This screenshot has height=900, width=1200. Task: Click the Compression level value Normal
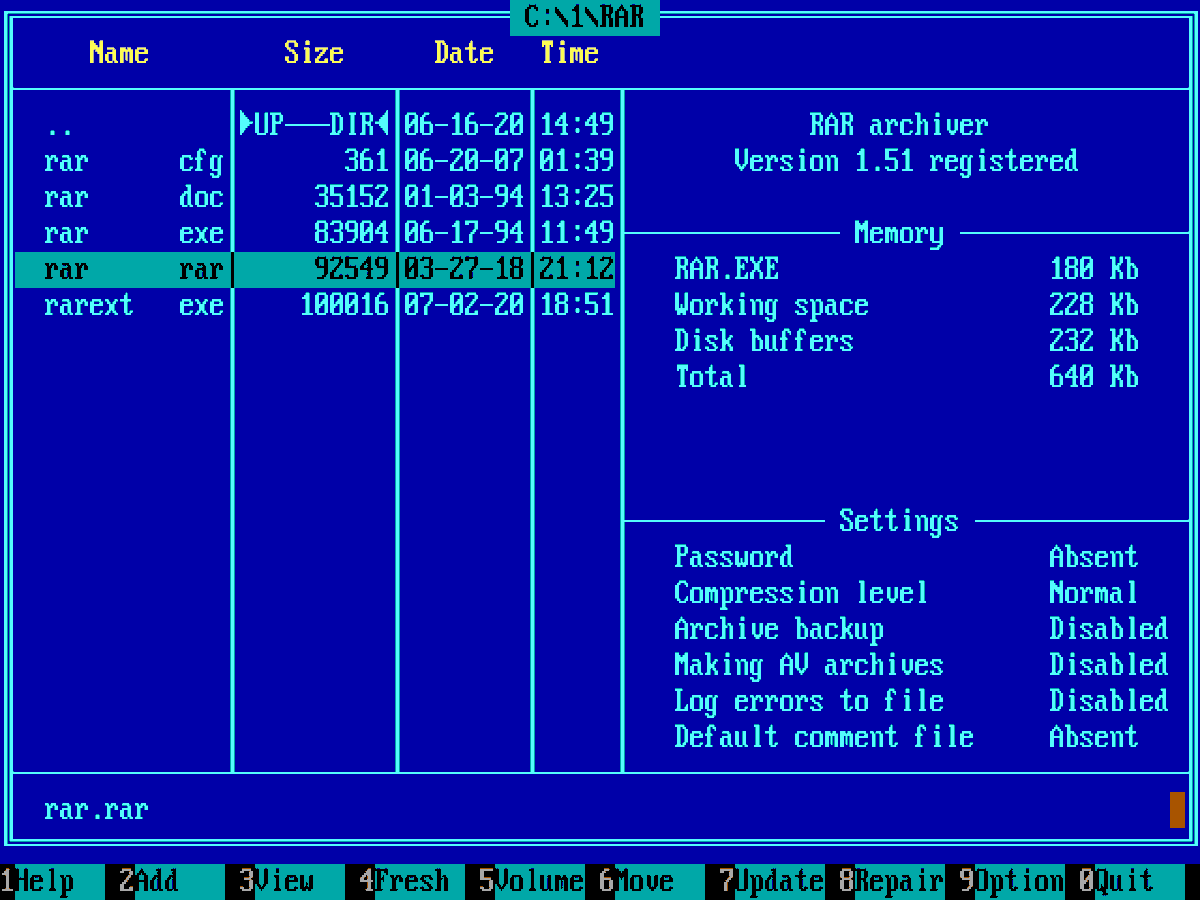coord(1094,594)
